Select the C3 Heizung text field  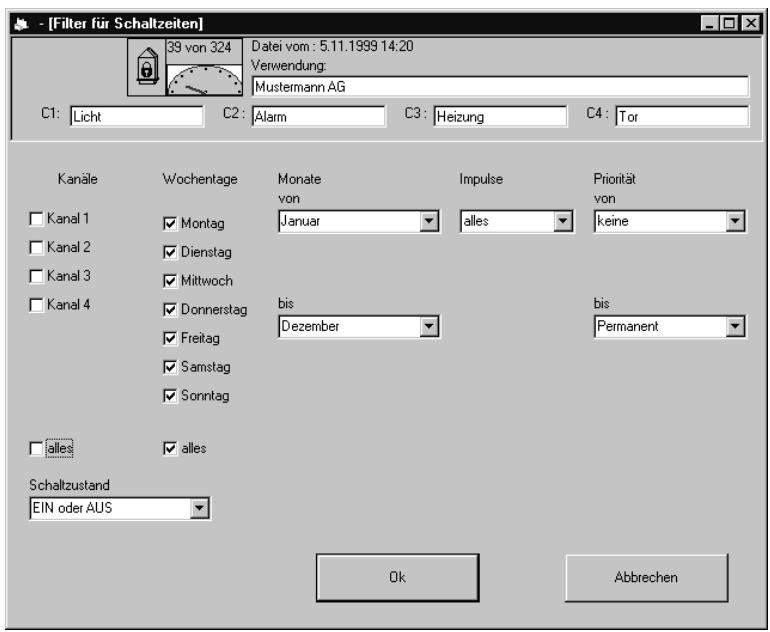(494, 117)
